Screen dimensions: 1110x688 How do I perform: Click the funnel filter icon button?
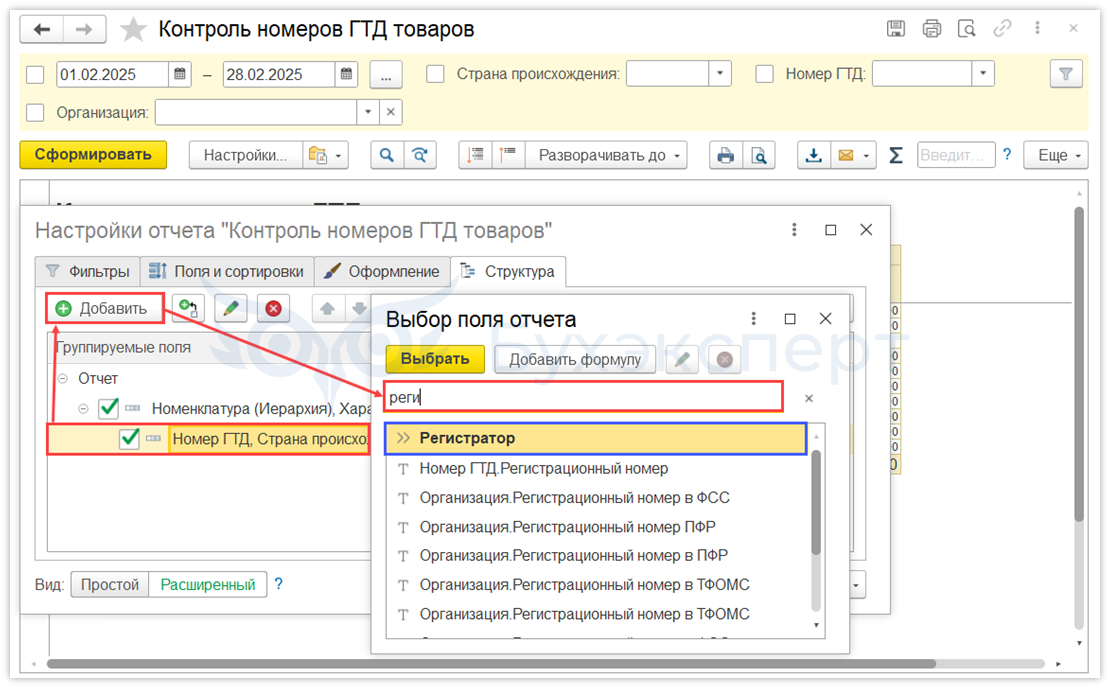click(1065, 74)
